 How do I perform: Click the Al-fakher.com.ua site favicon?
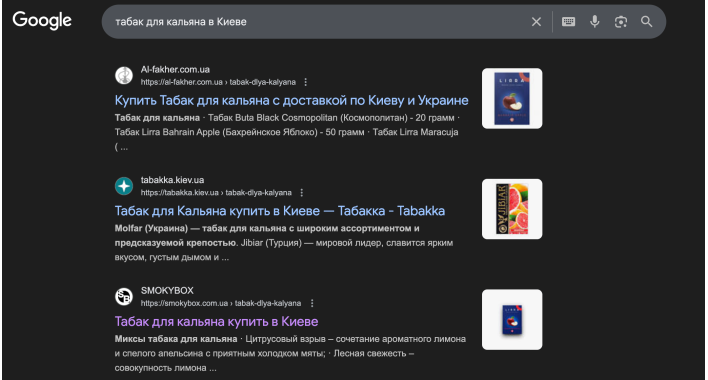click(x=124, y=75)
